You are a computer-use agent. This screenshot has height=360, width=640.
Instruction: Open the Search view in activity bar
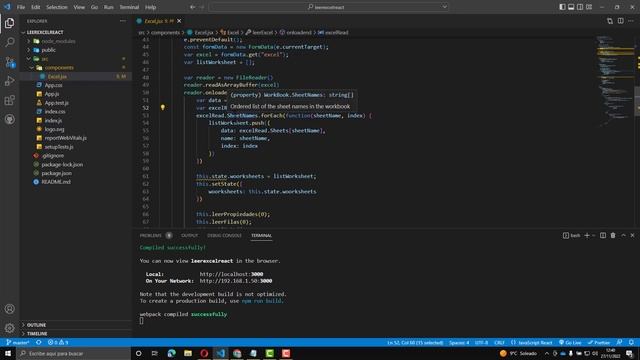pyautogui.click(x=9, y=42)
